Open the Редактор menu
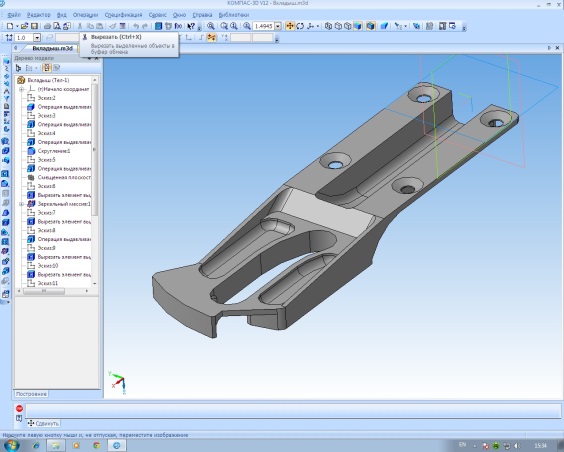 coord(38,15)
